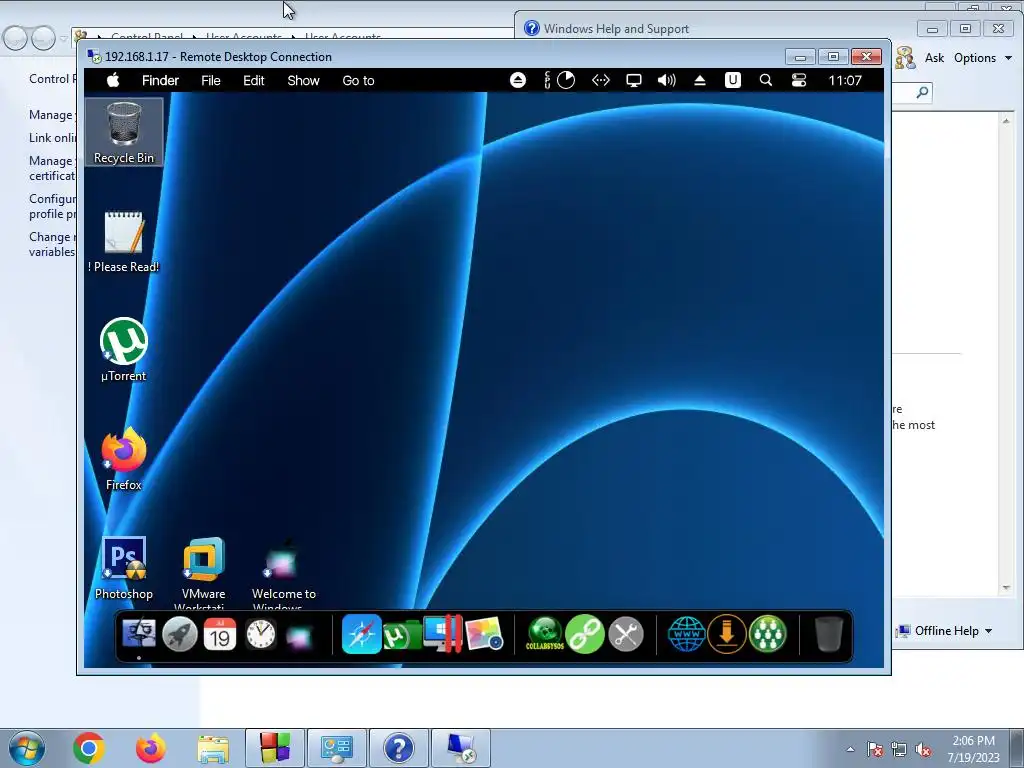1024x768 pixels.
Task: Open the Show menu
Action: pyautogui.click(x=303, y=80)
